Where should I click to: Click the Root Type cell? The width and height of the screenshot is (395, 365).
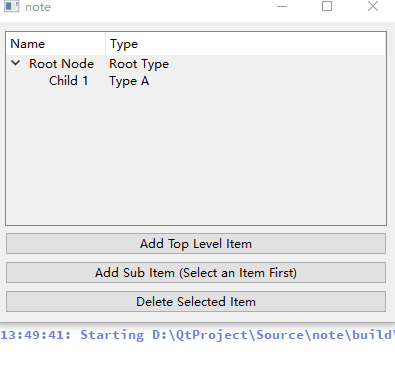[x=139, y=64]
